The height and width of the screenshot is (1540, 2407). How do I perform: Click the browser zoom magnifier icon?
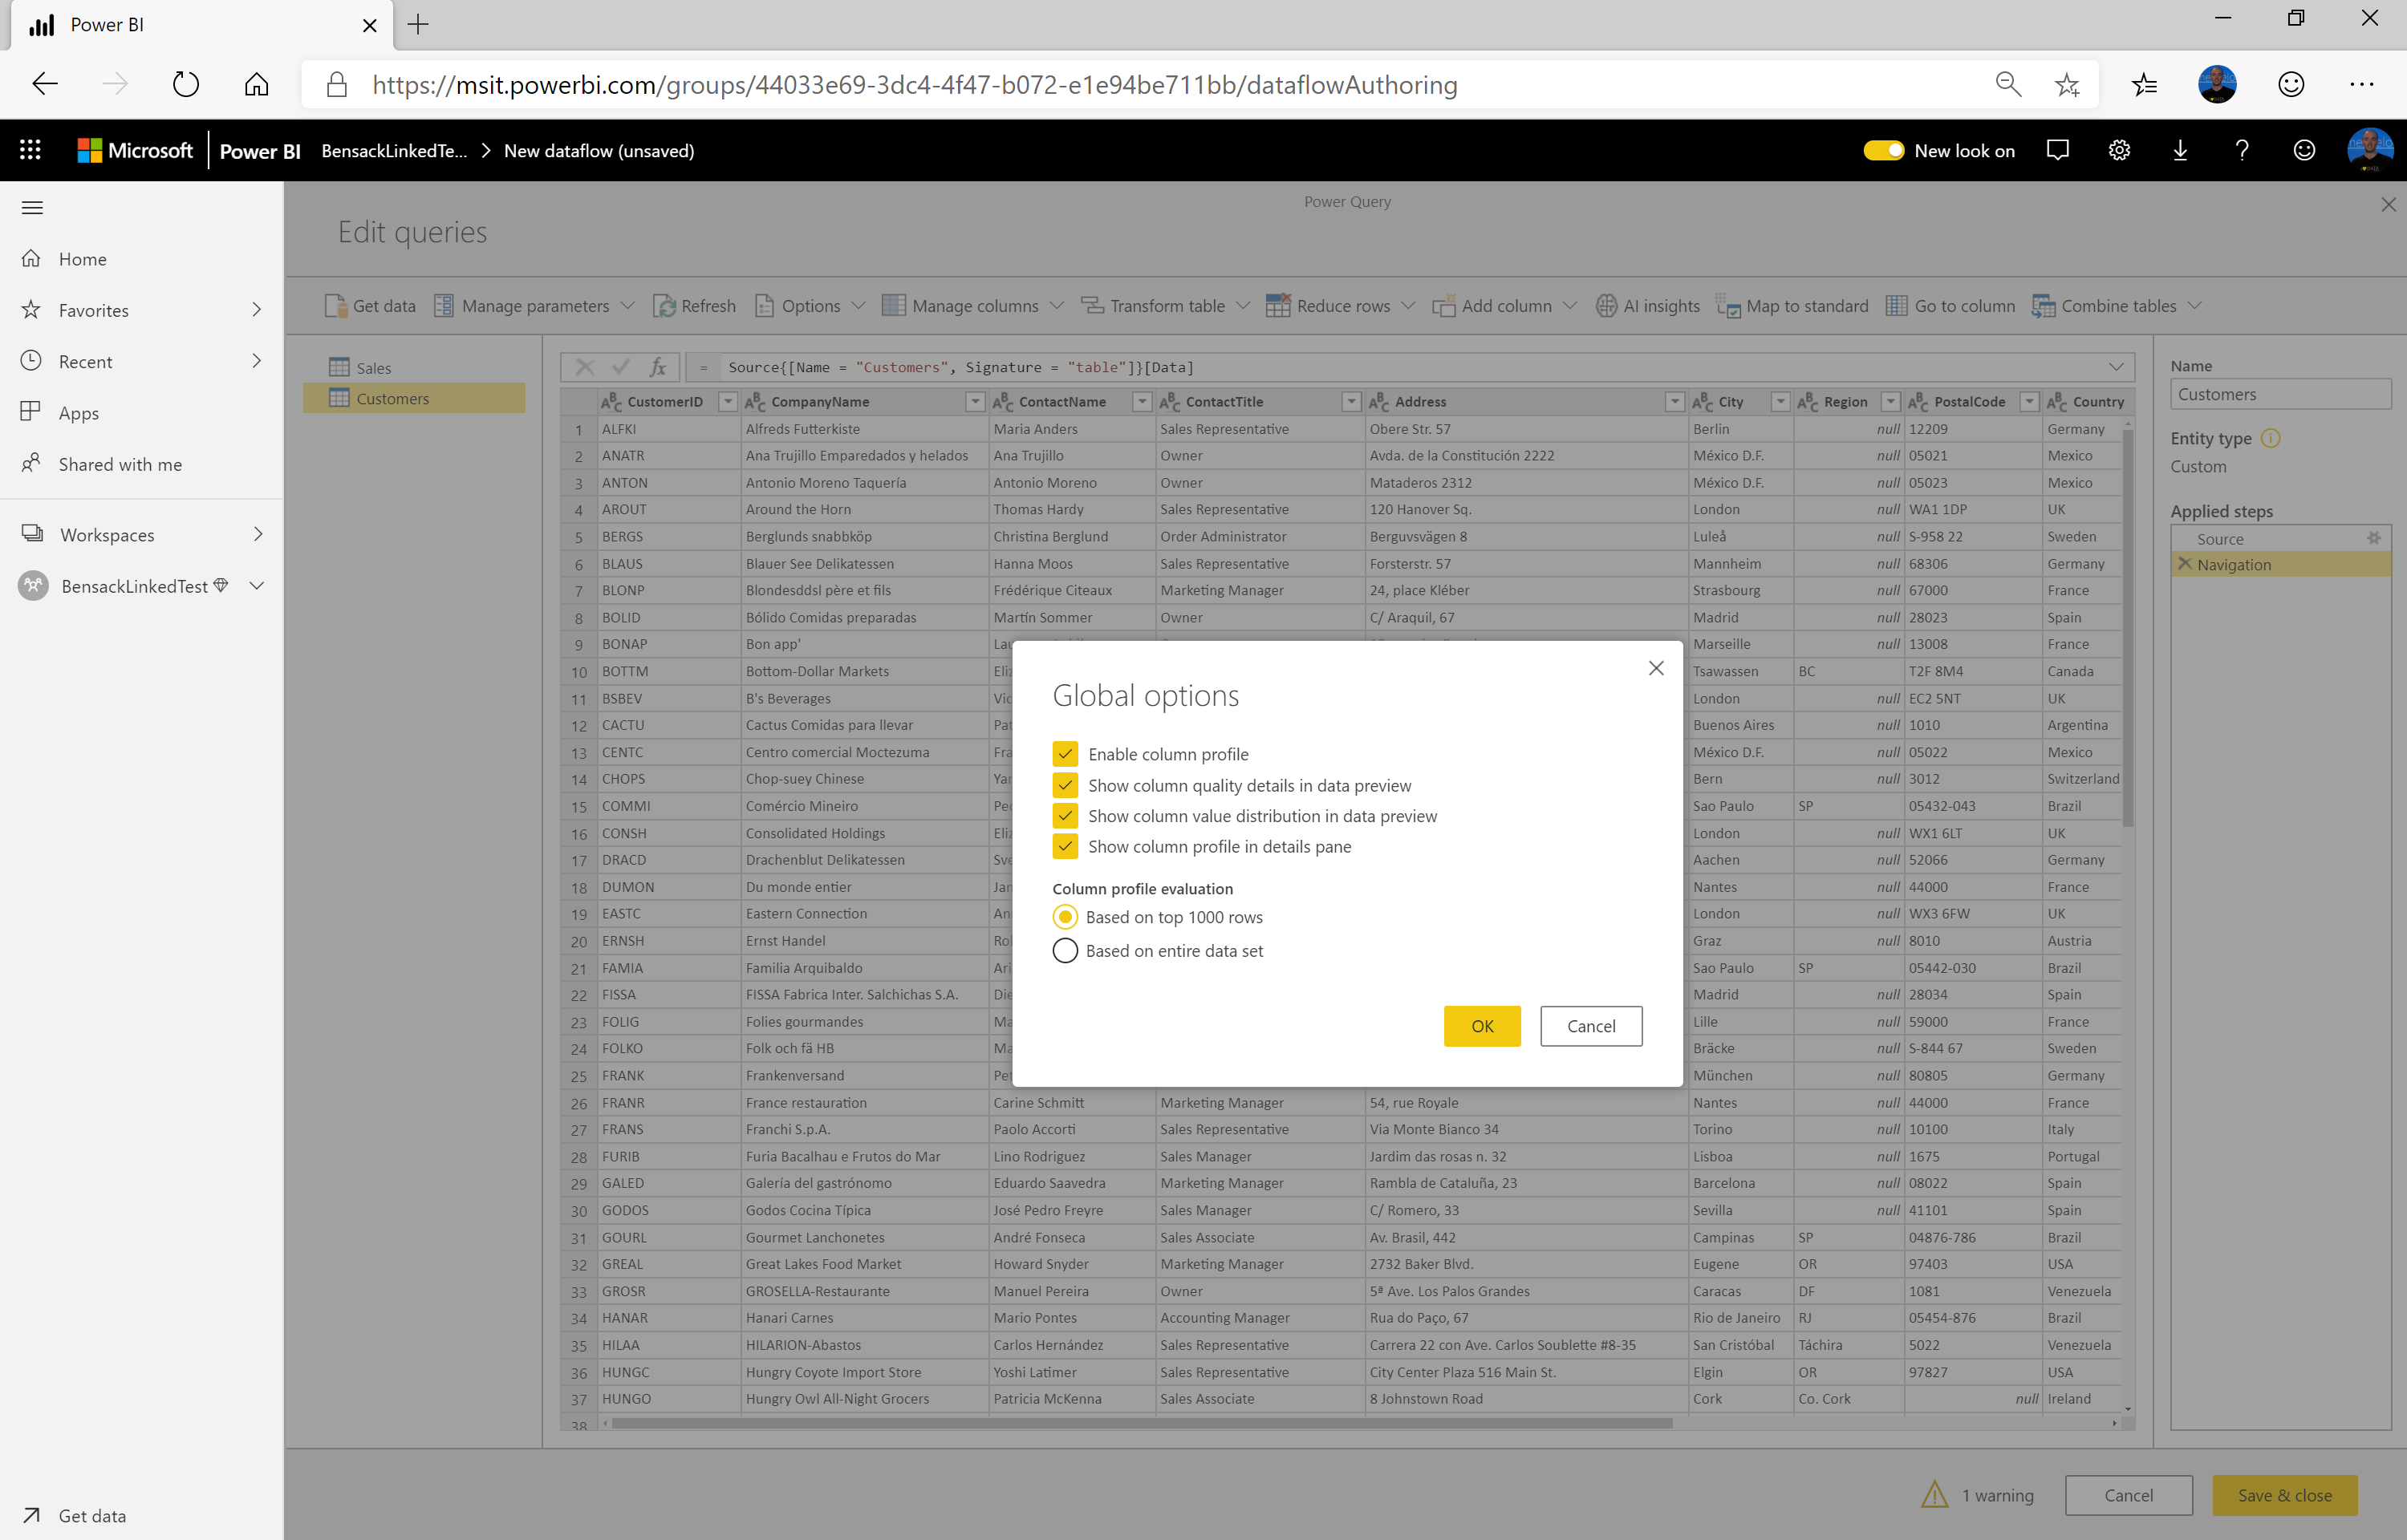2007,85
